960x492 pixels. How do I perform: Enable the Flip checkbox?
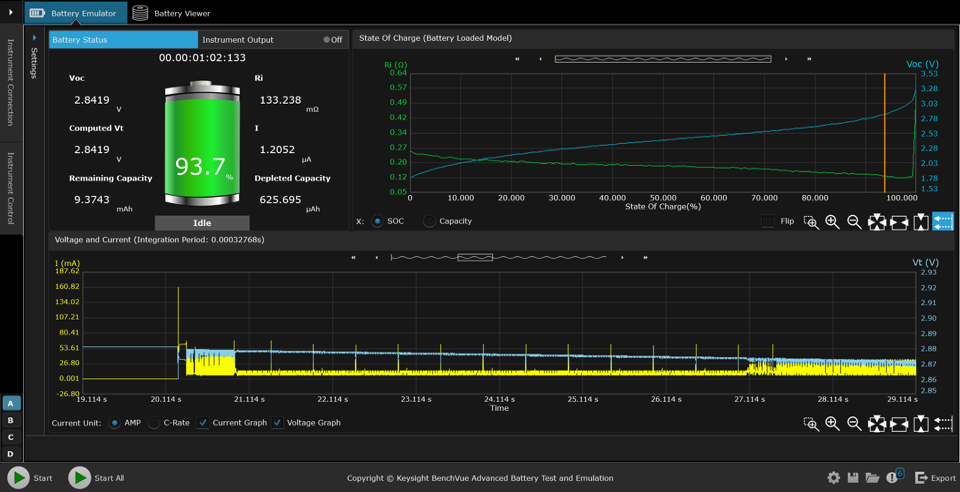767,221
